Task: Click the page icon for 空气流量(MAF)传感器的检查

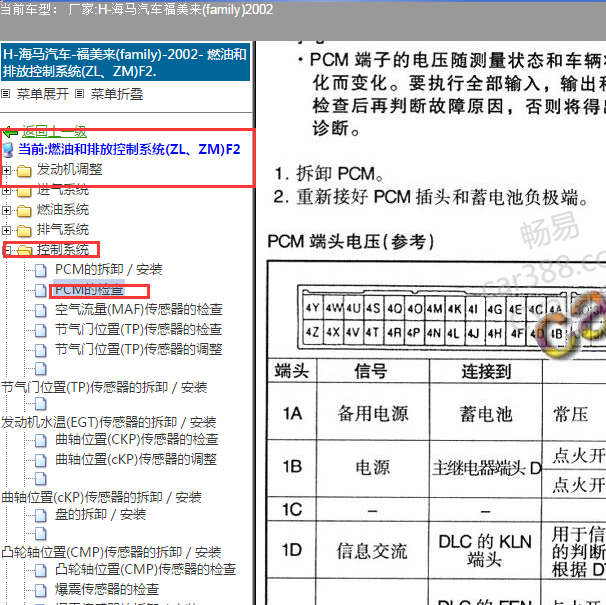Action: (41, 310)
